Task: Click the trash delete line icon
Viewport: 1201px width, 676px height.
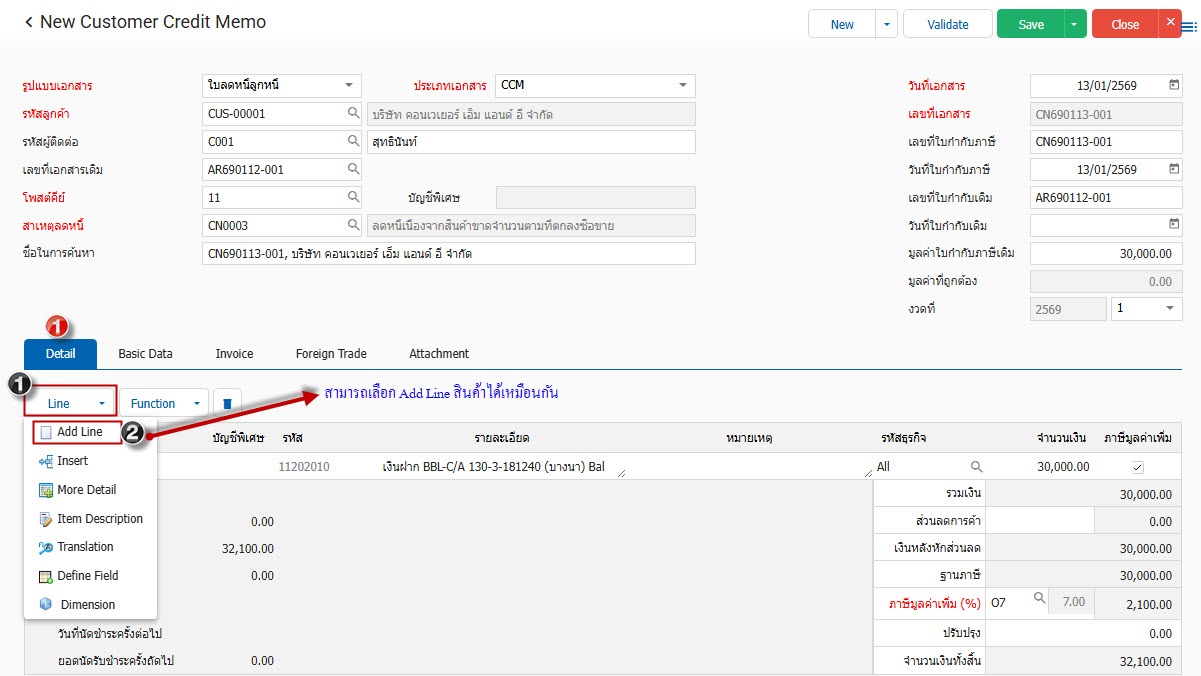Action: pos(227,403)
